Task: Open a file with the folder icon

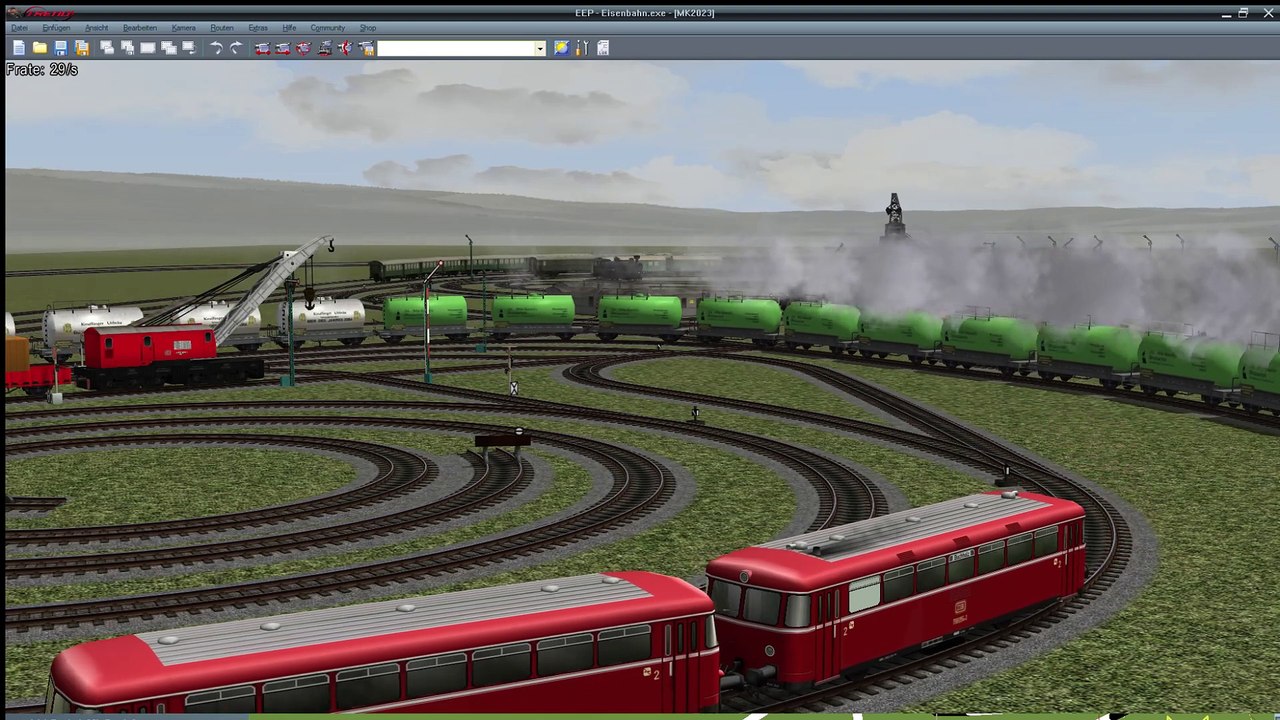Action: click(x=39, y=48)
